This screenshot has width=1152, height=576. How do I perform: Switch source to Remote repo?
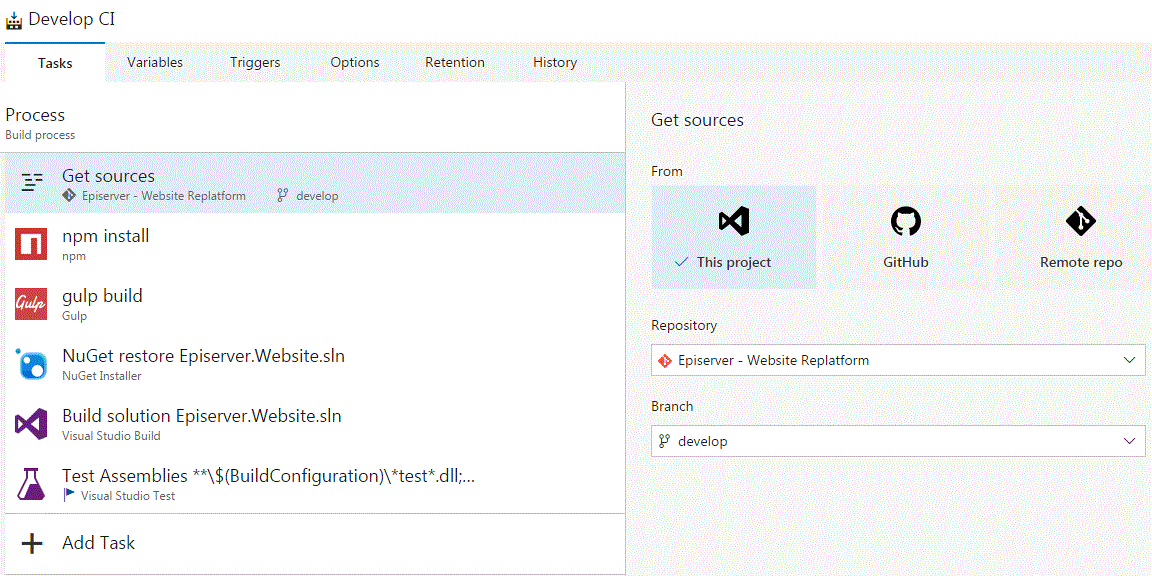(1080, 237)
